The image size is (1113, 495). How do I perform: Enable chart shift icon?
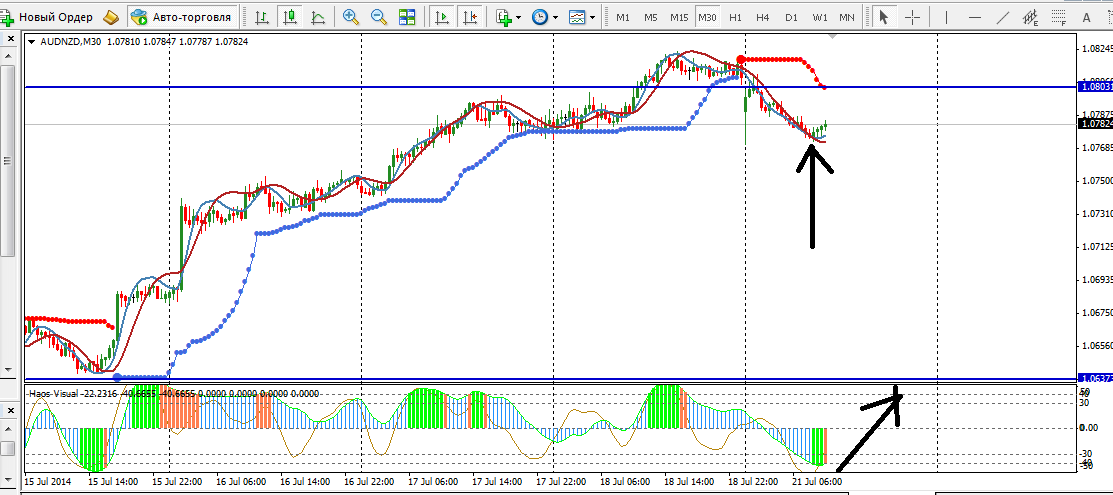coord(468,17)
